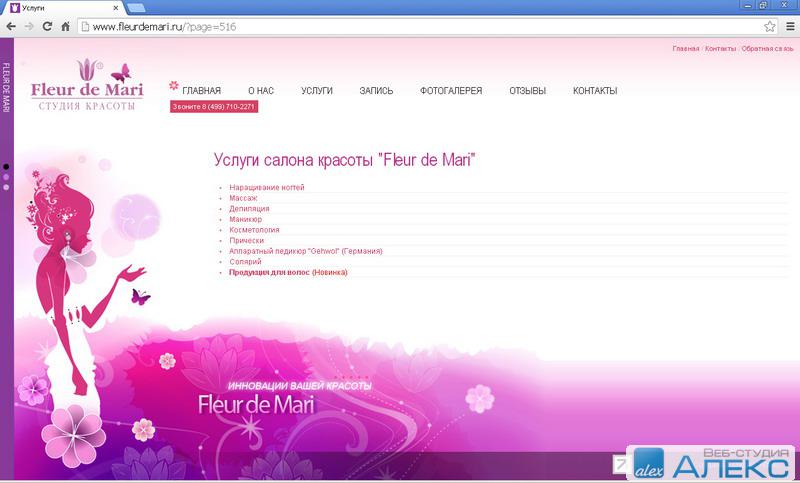Screen dimensions: 800x483
Task: Go to ОТЗЫВЫ in navigation
Action: tap(527, 91)
